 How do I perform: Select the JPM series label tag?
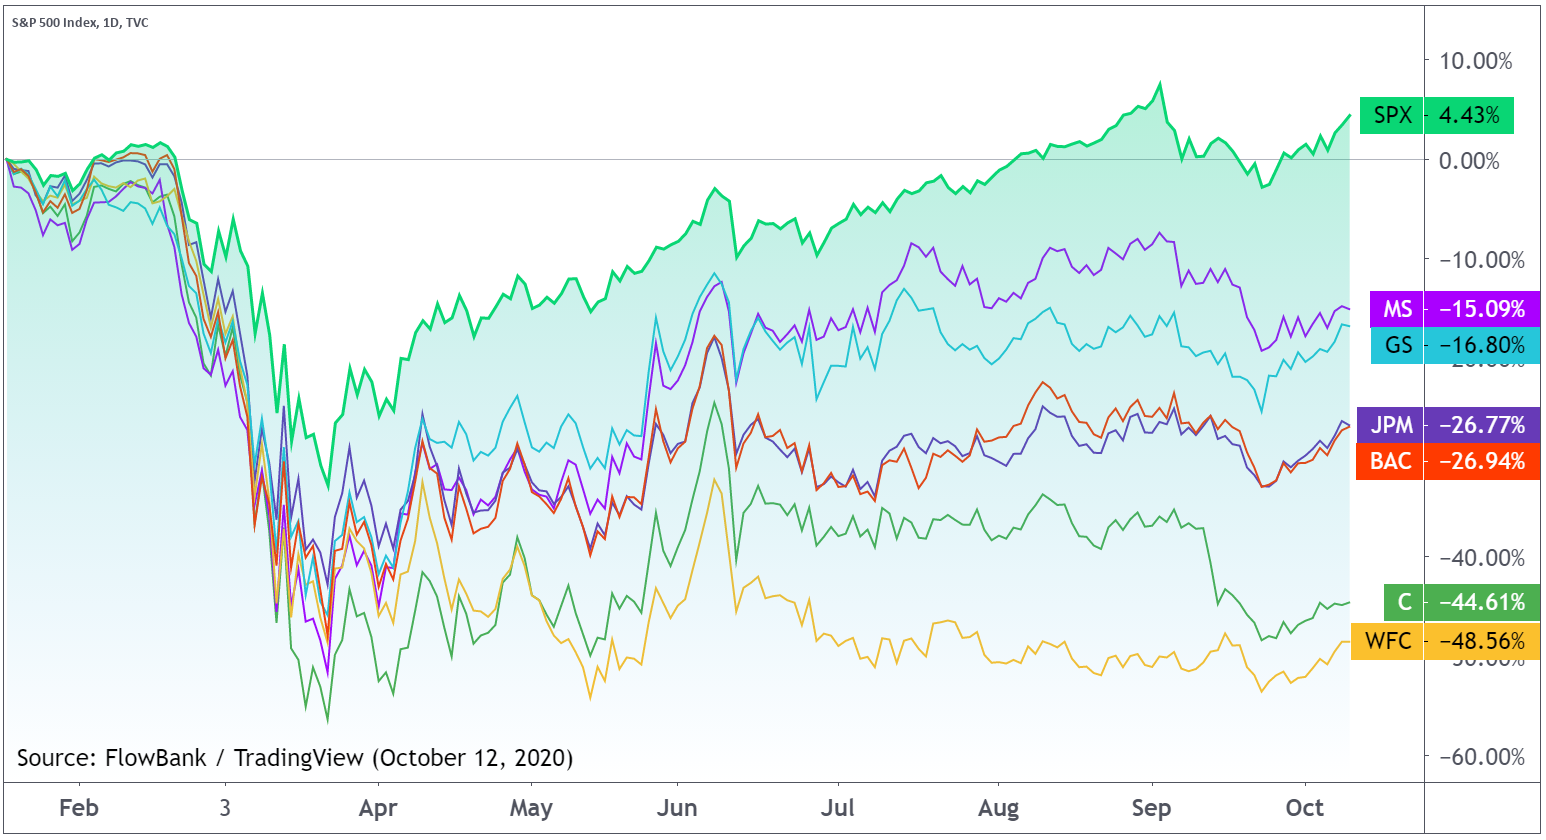tap(1391, 425)
